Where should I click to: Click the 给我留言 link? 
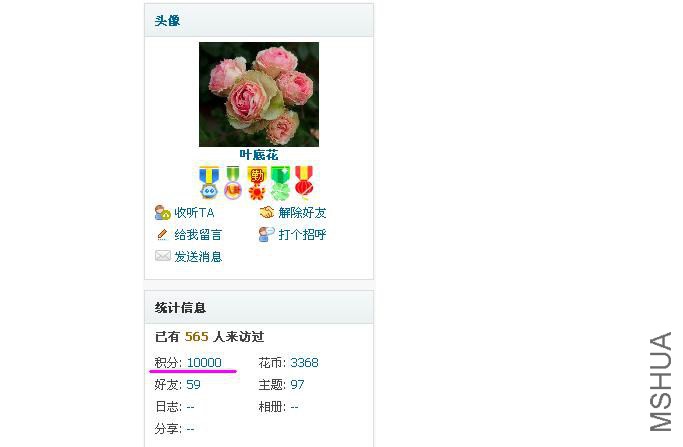198,235
